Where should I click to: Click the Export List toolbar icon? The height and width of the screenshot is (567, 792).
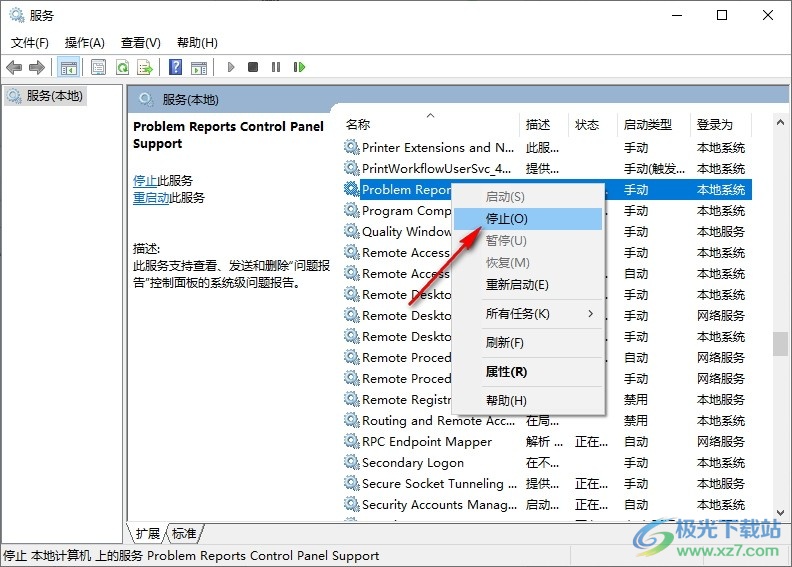click(145, 67)
